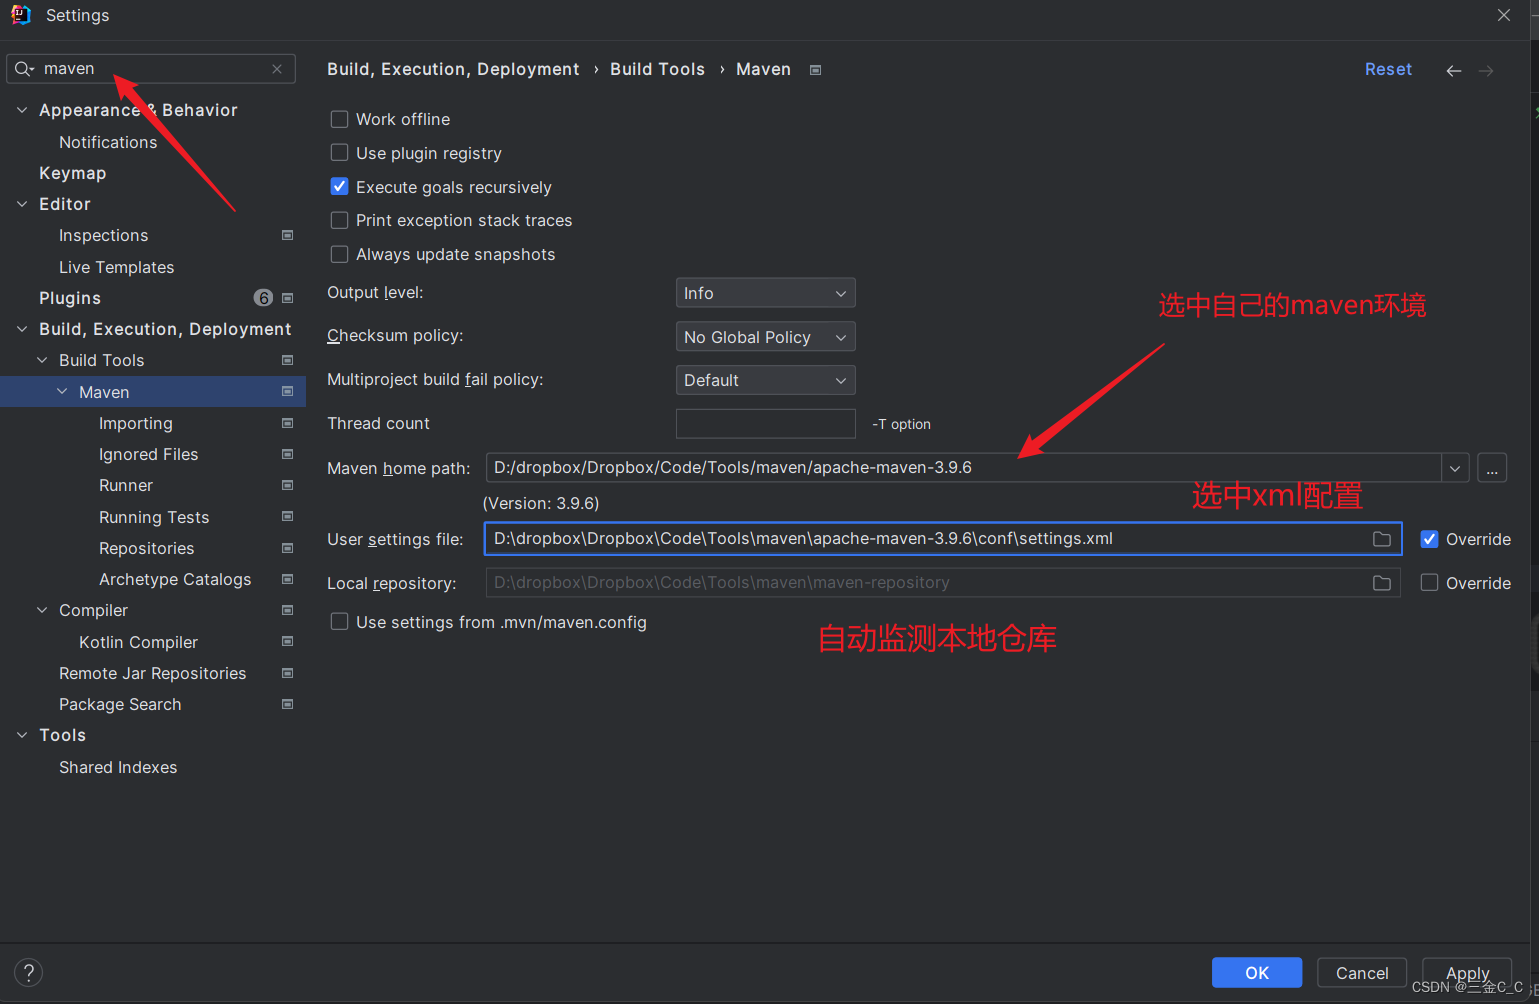Image resolution: width=1539 pixels, height=1004 pixels.
Task: Collapse the Build Tools node
Action: tap(42, 360)
